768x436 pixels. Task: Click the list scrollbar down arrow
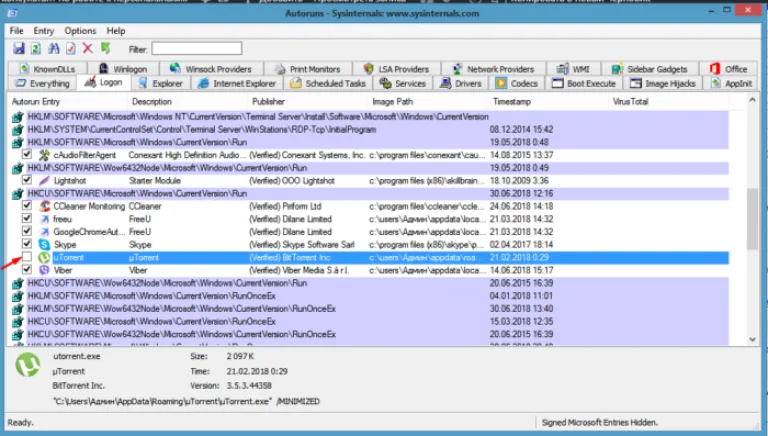pos(752,339)
